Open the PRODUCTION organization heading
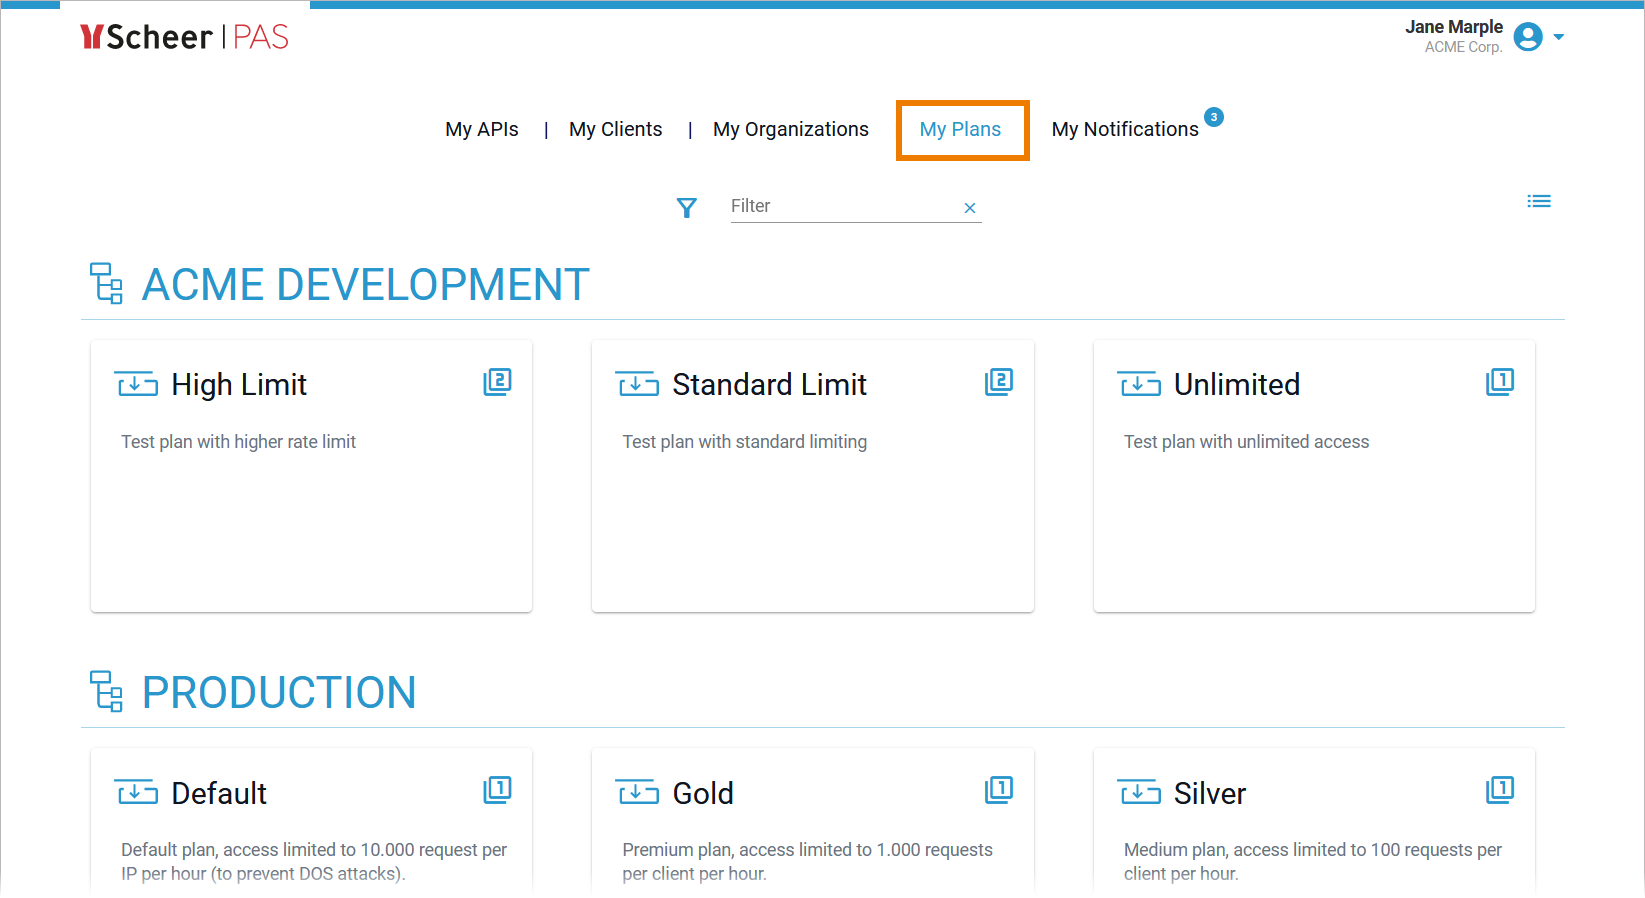 [x=278, y=693]
